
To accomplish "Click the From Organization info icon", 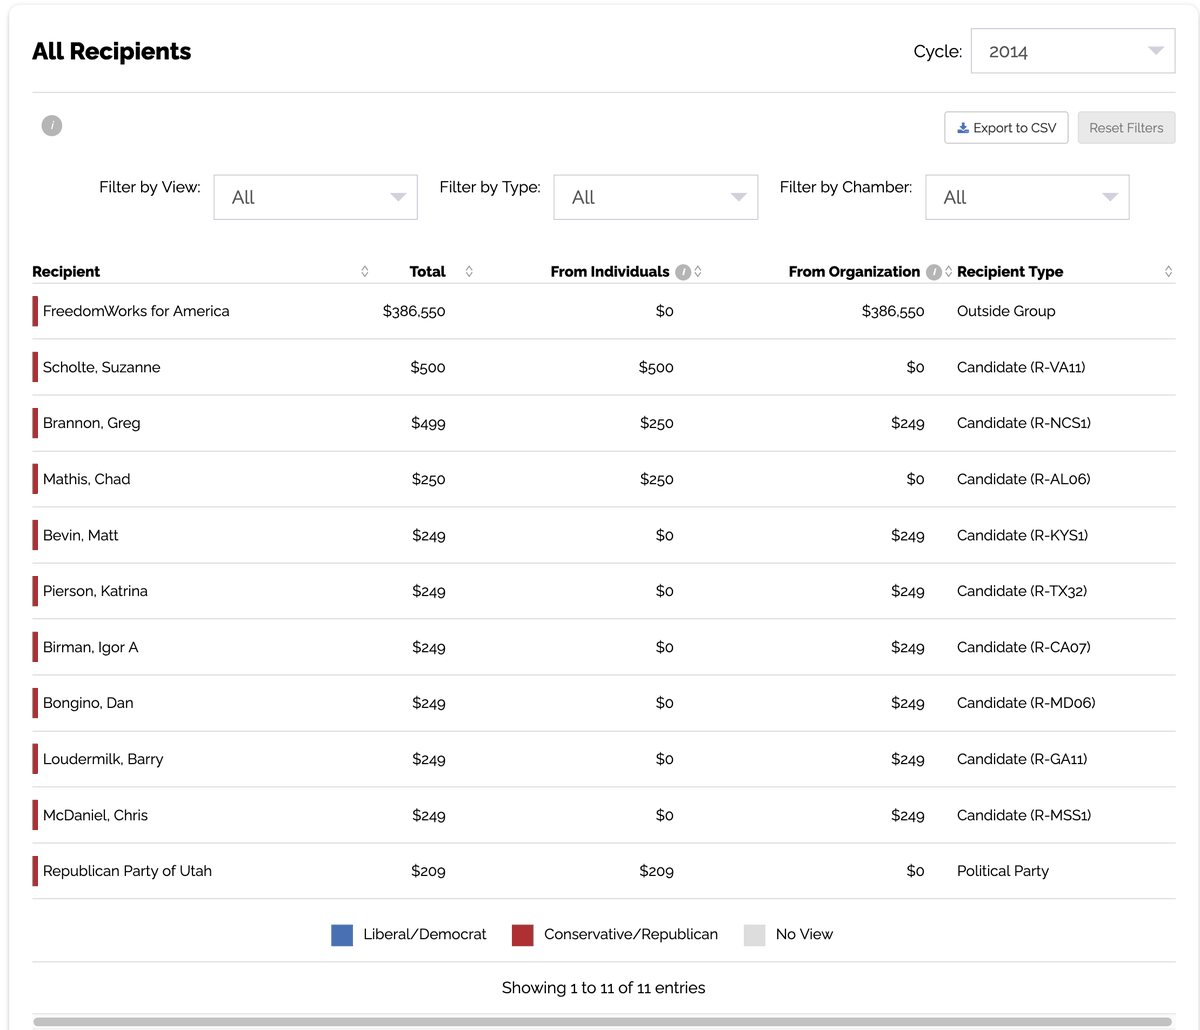I will coord(934,272).
